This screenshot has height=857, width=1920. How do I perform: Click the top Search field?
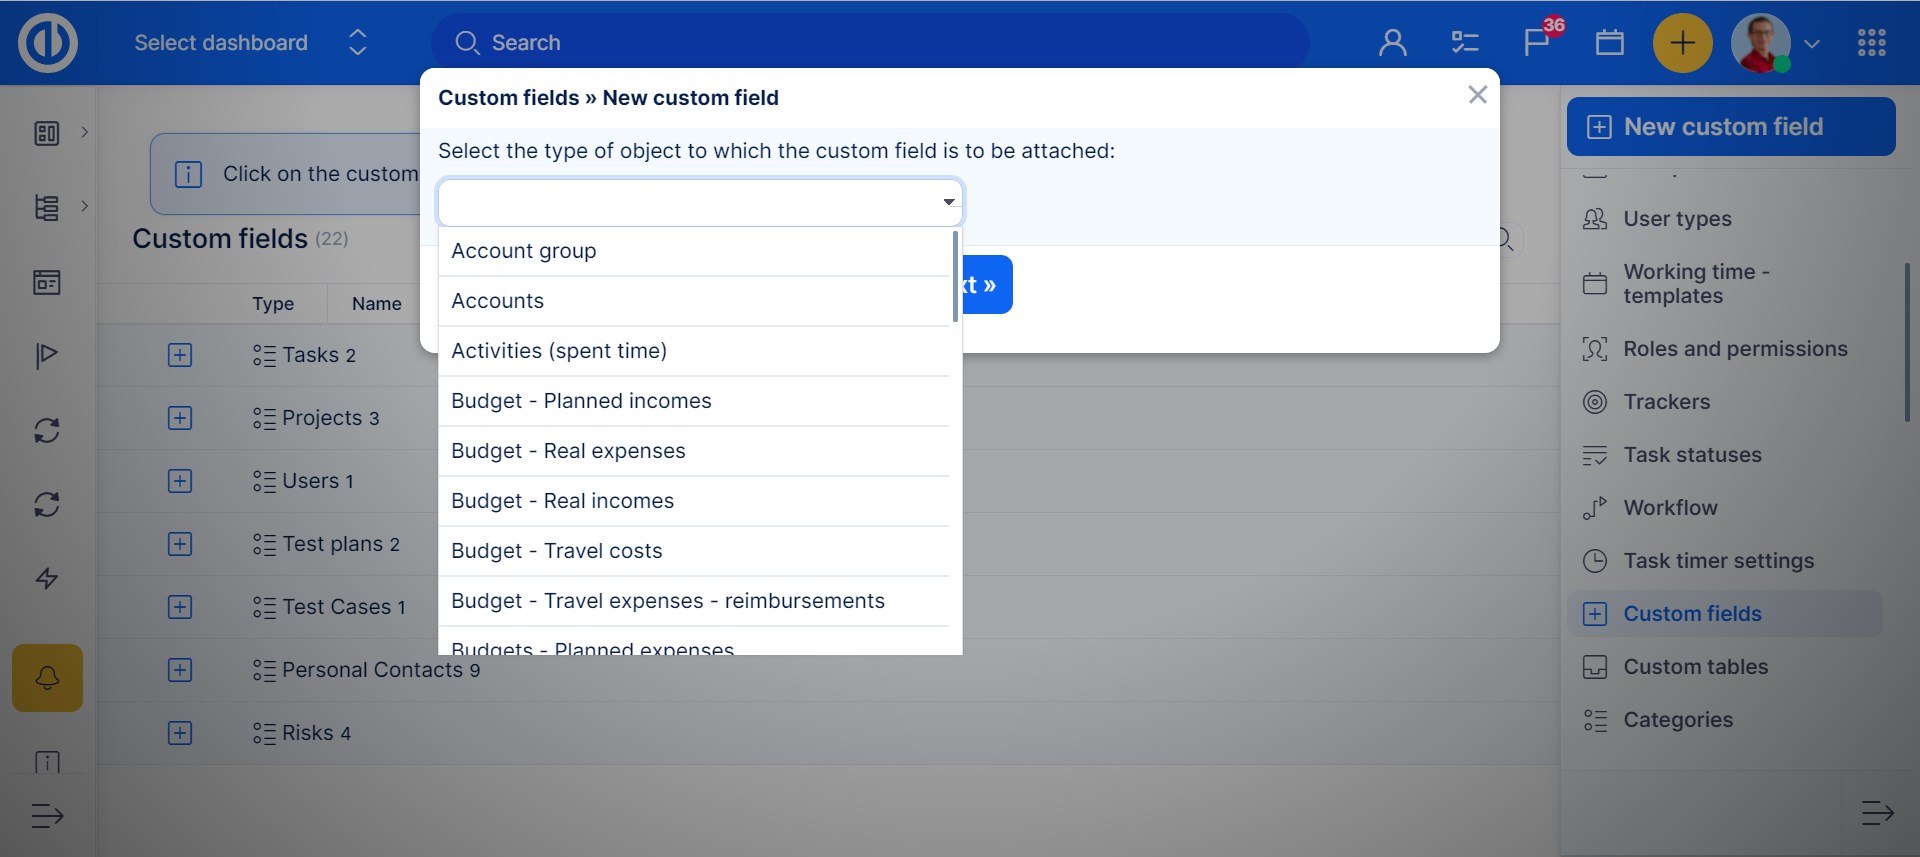(870, 43)
